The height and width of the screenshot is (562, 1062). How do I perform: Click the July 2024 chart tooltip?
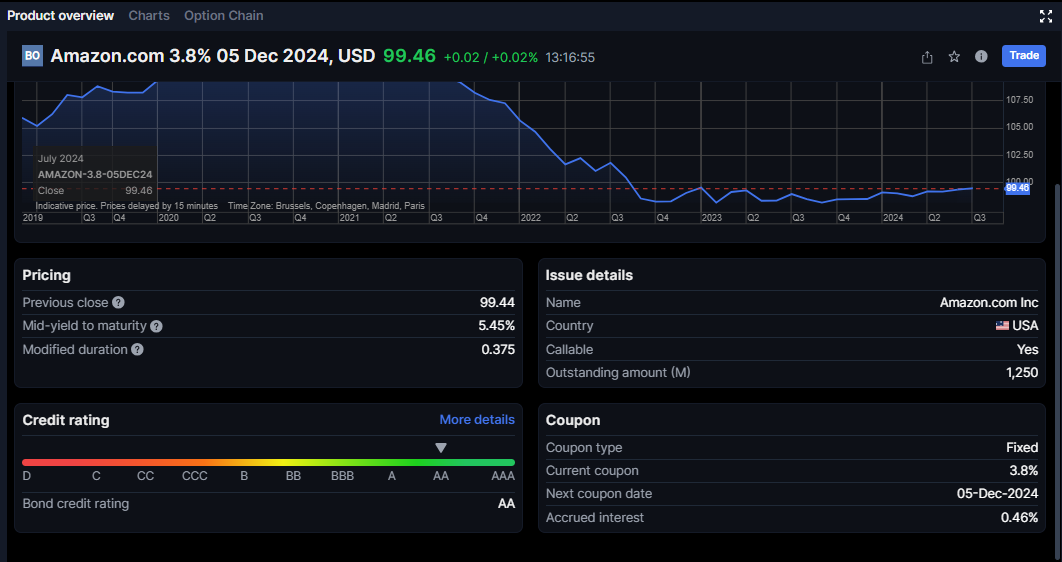click(95, 175)
